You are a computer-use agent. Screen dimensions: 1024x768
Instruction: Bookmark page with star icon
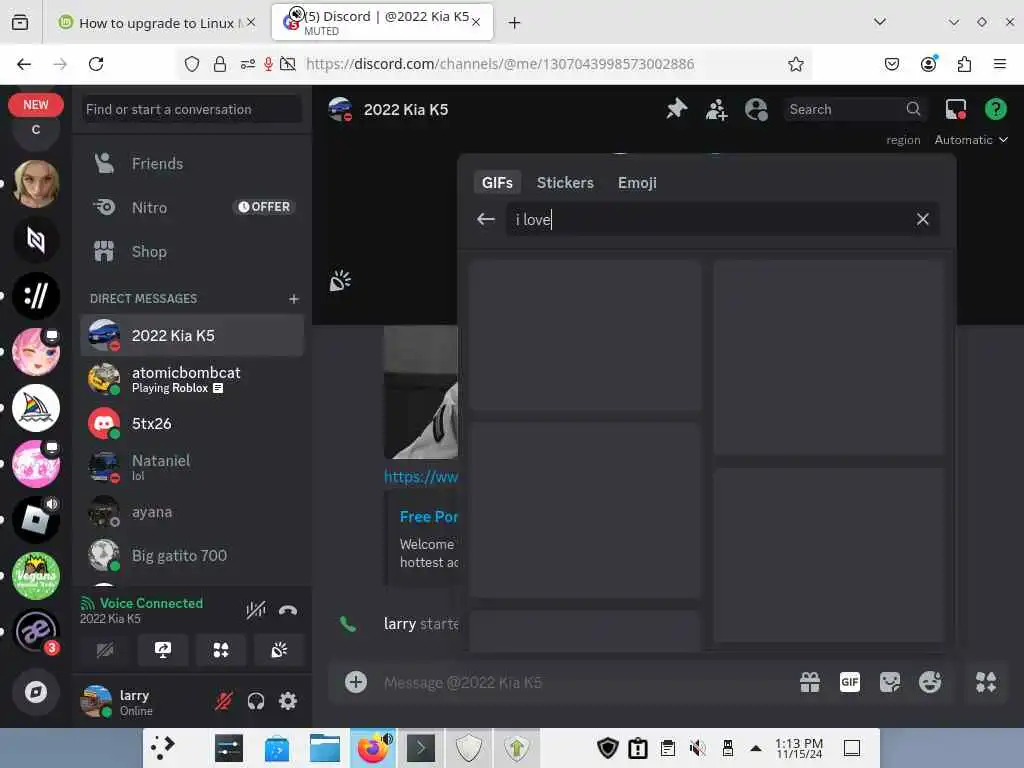pyautogui.click(x=795, y=64)
